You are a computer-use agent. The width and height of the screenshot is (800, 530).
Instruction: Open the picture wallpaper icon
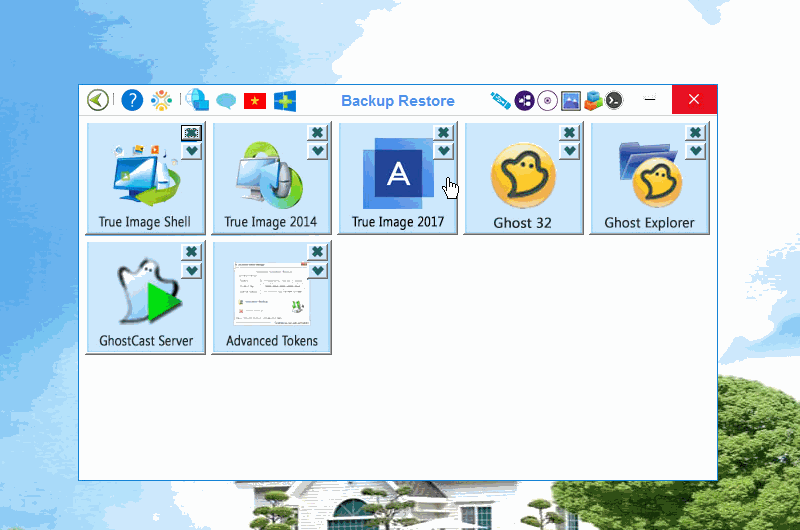pos(570,100)
